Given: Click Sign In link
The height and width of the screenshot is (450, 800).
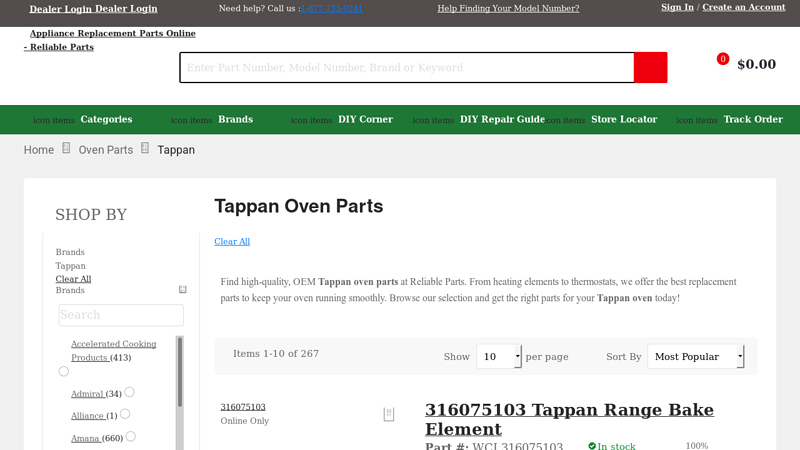Looking at the screenshot, I should 677,7.
